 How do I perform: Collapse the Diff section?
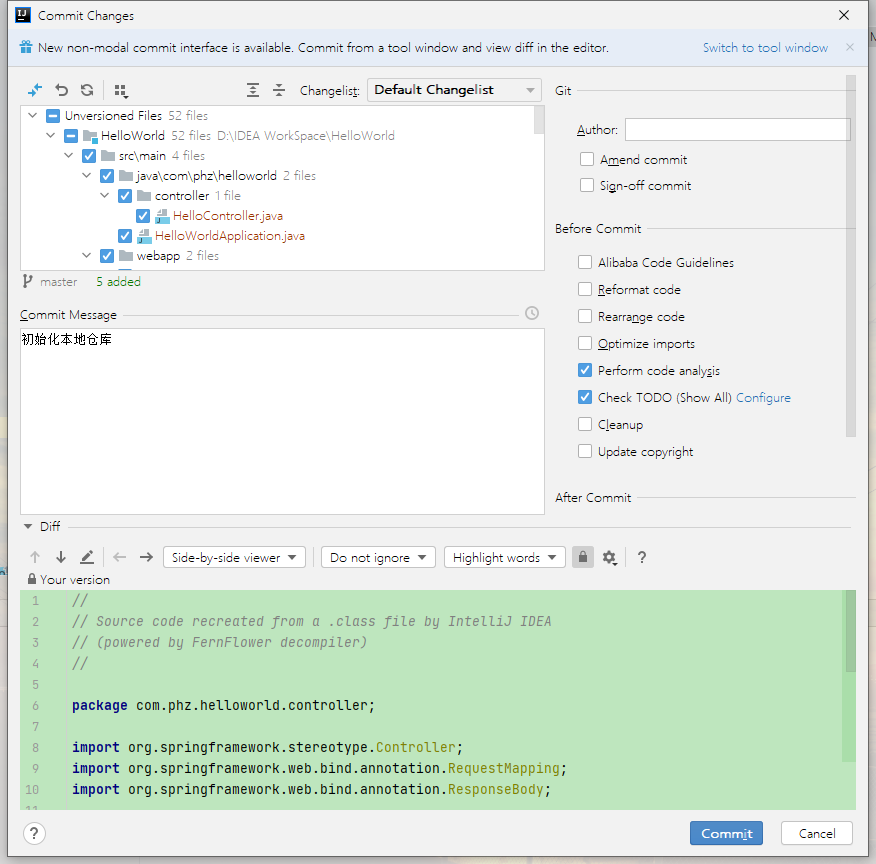(x=28, y=527)
